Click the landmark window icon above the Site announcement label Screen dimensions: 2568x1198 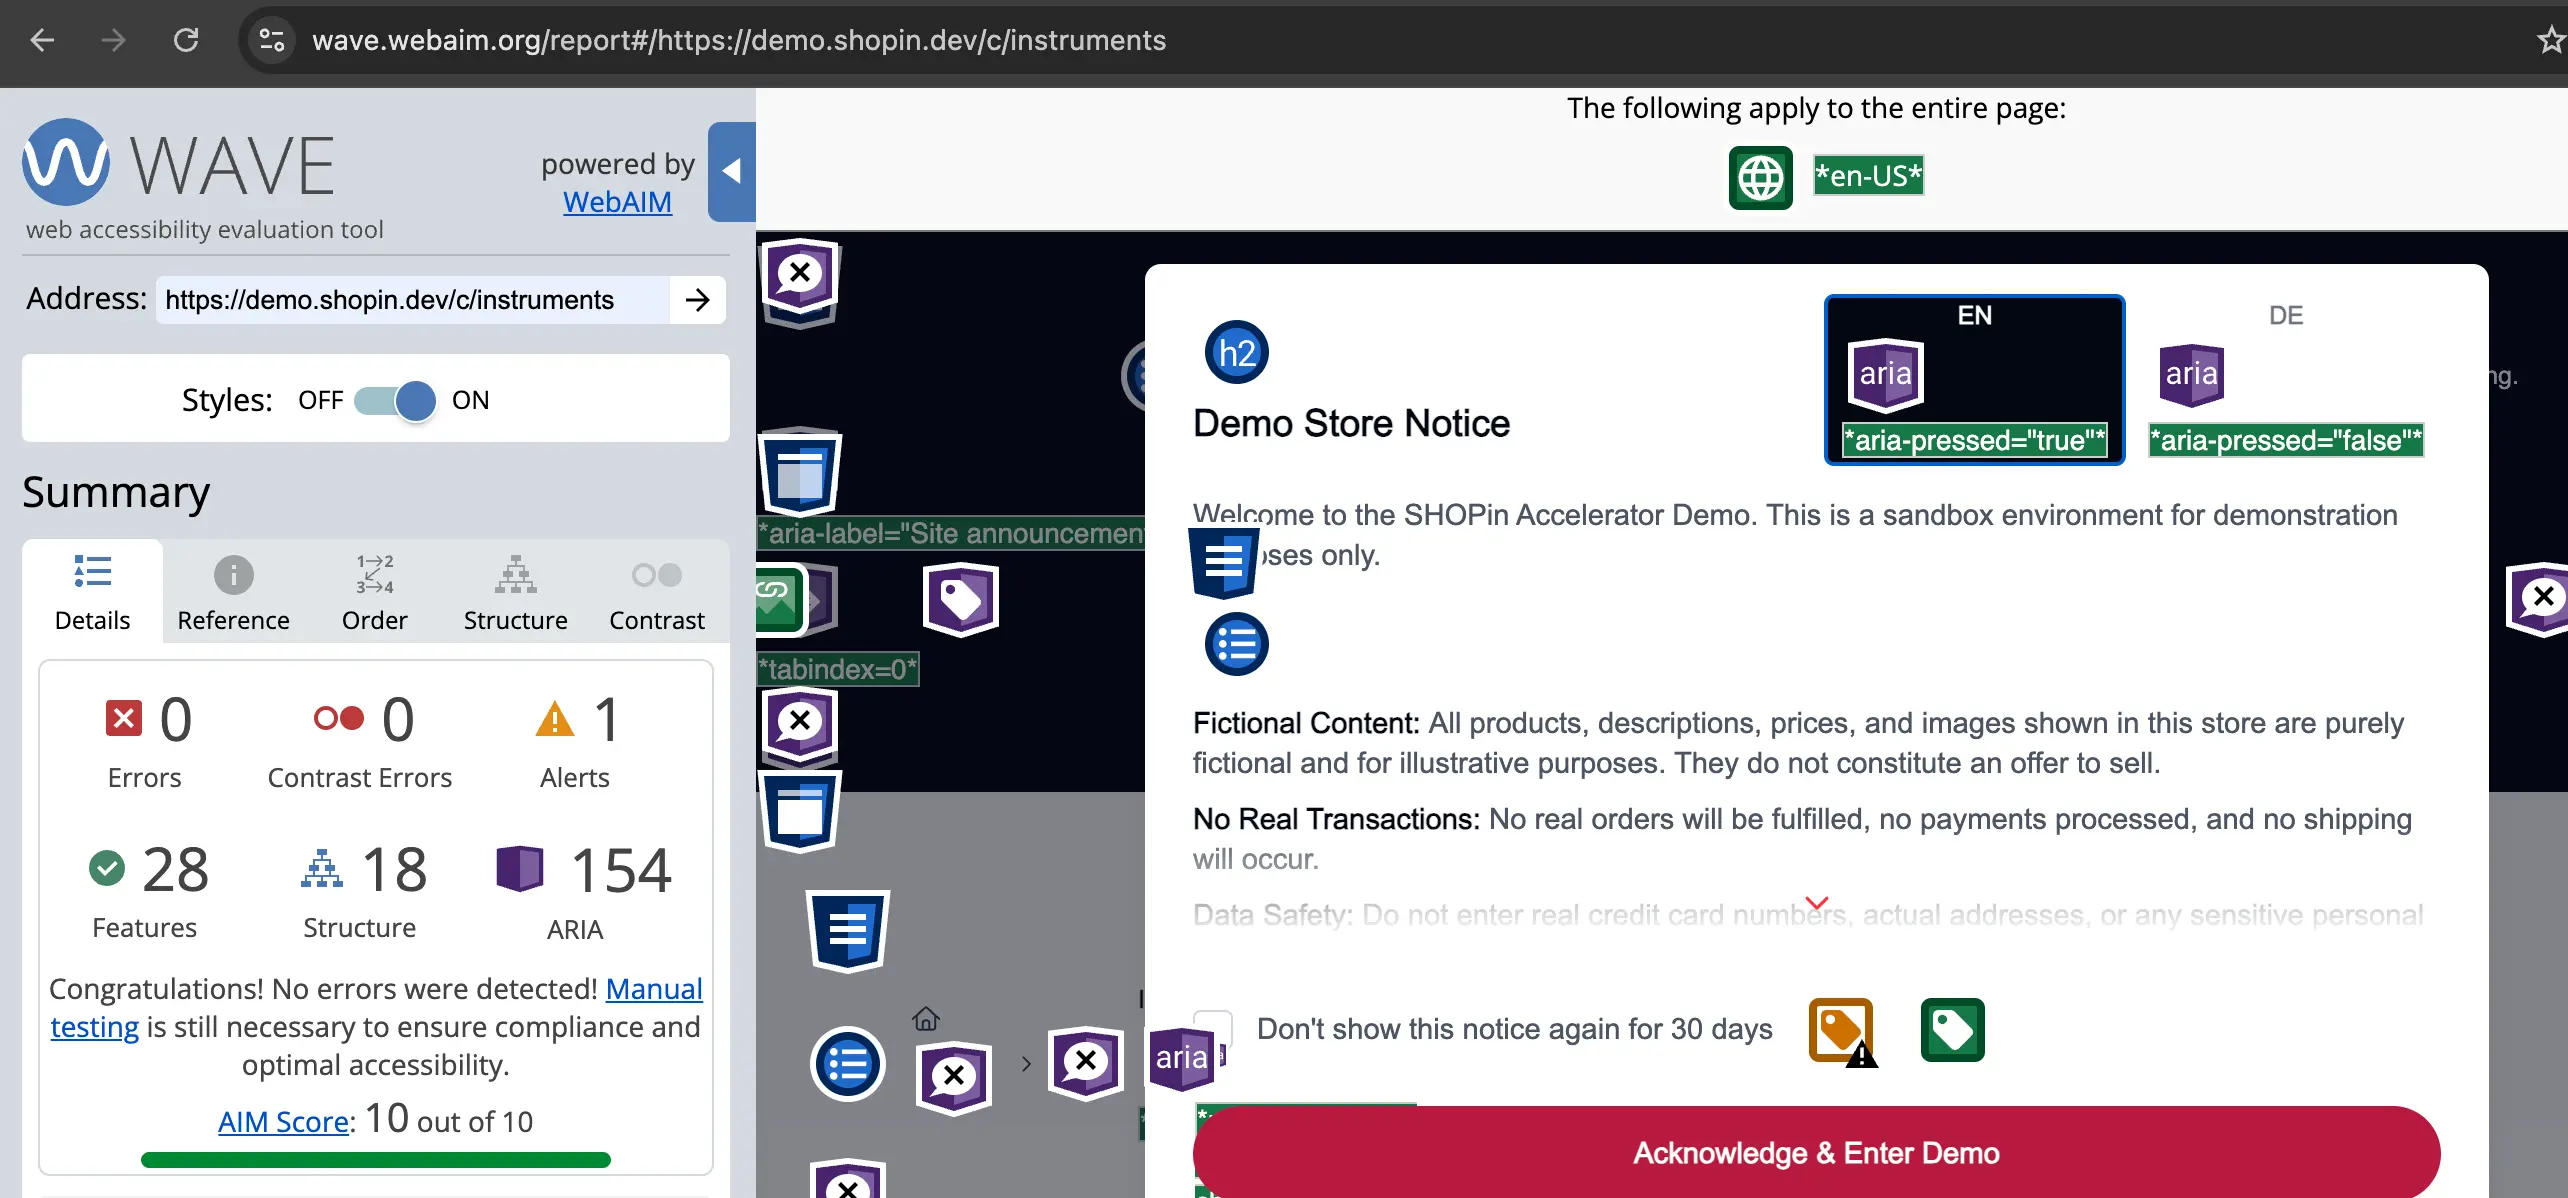[x=800, y=474]
